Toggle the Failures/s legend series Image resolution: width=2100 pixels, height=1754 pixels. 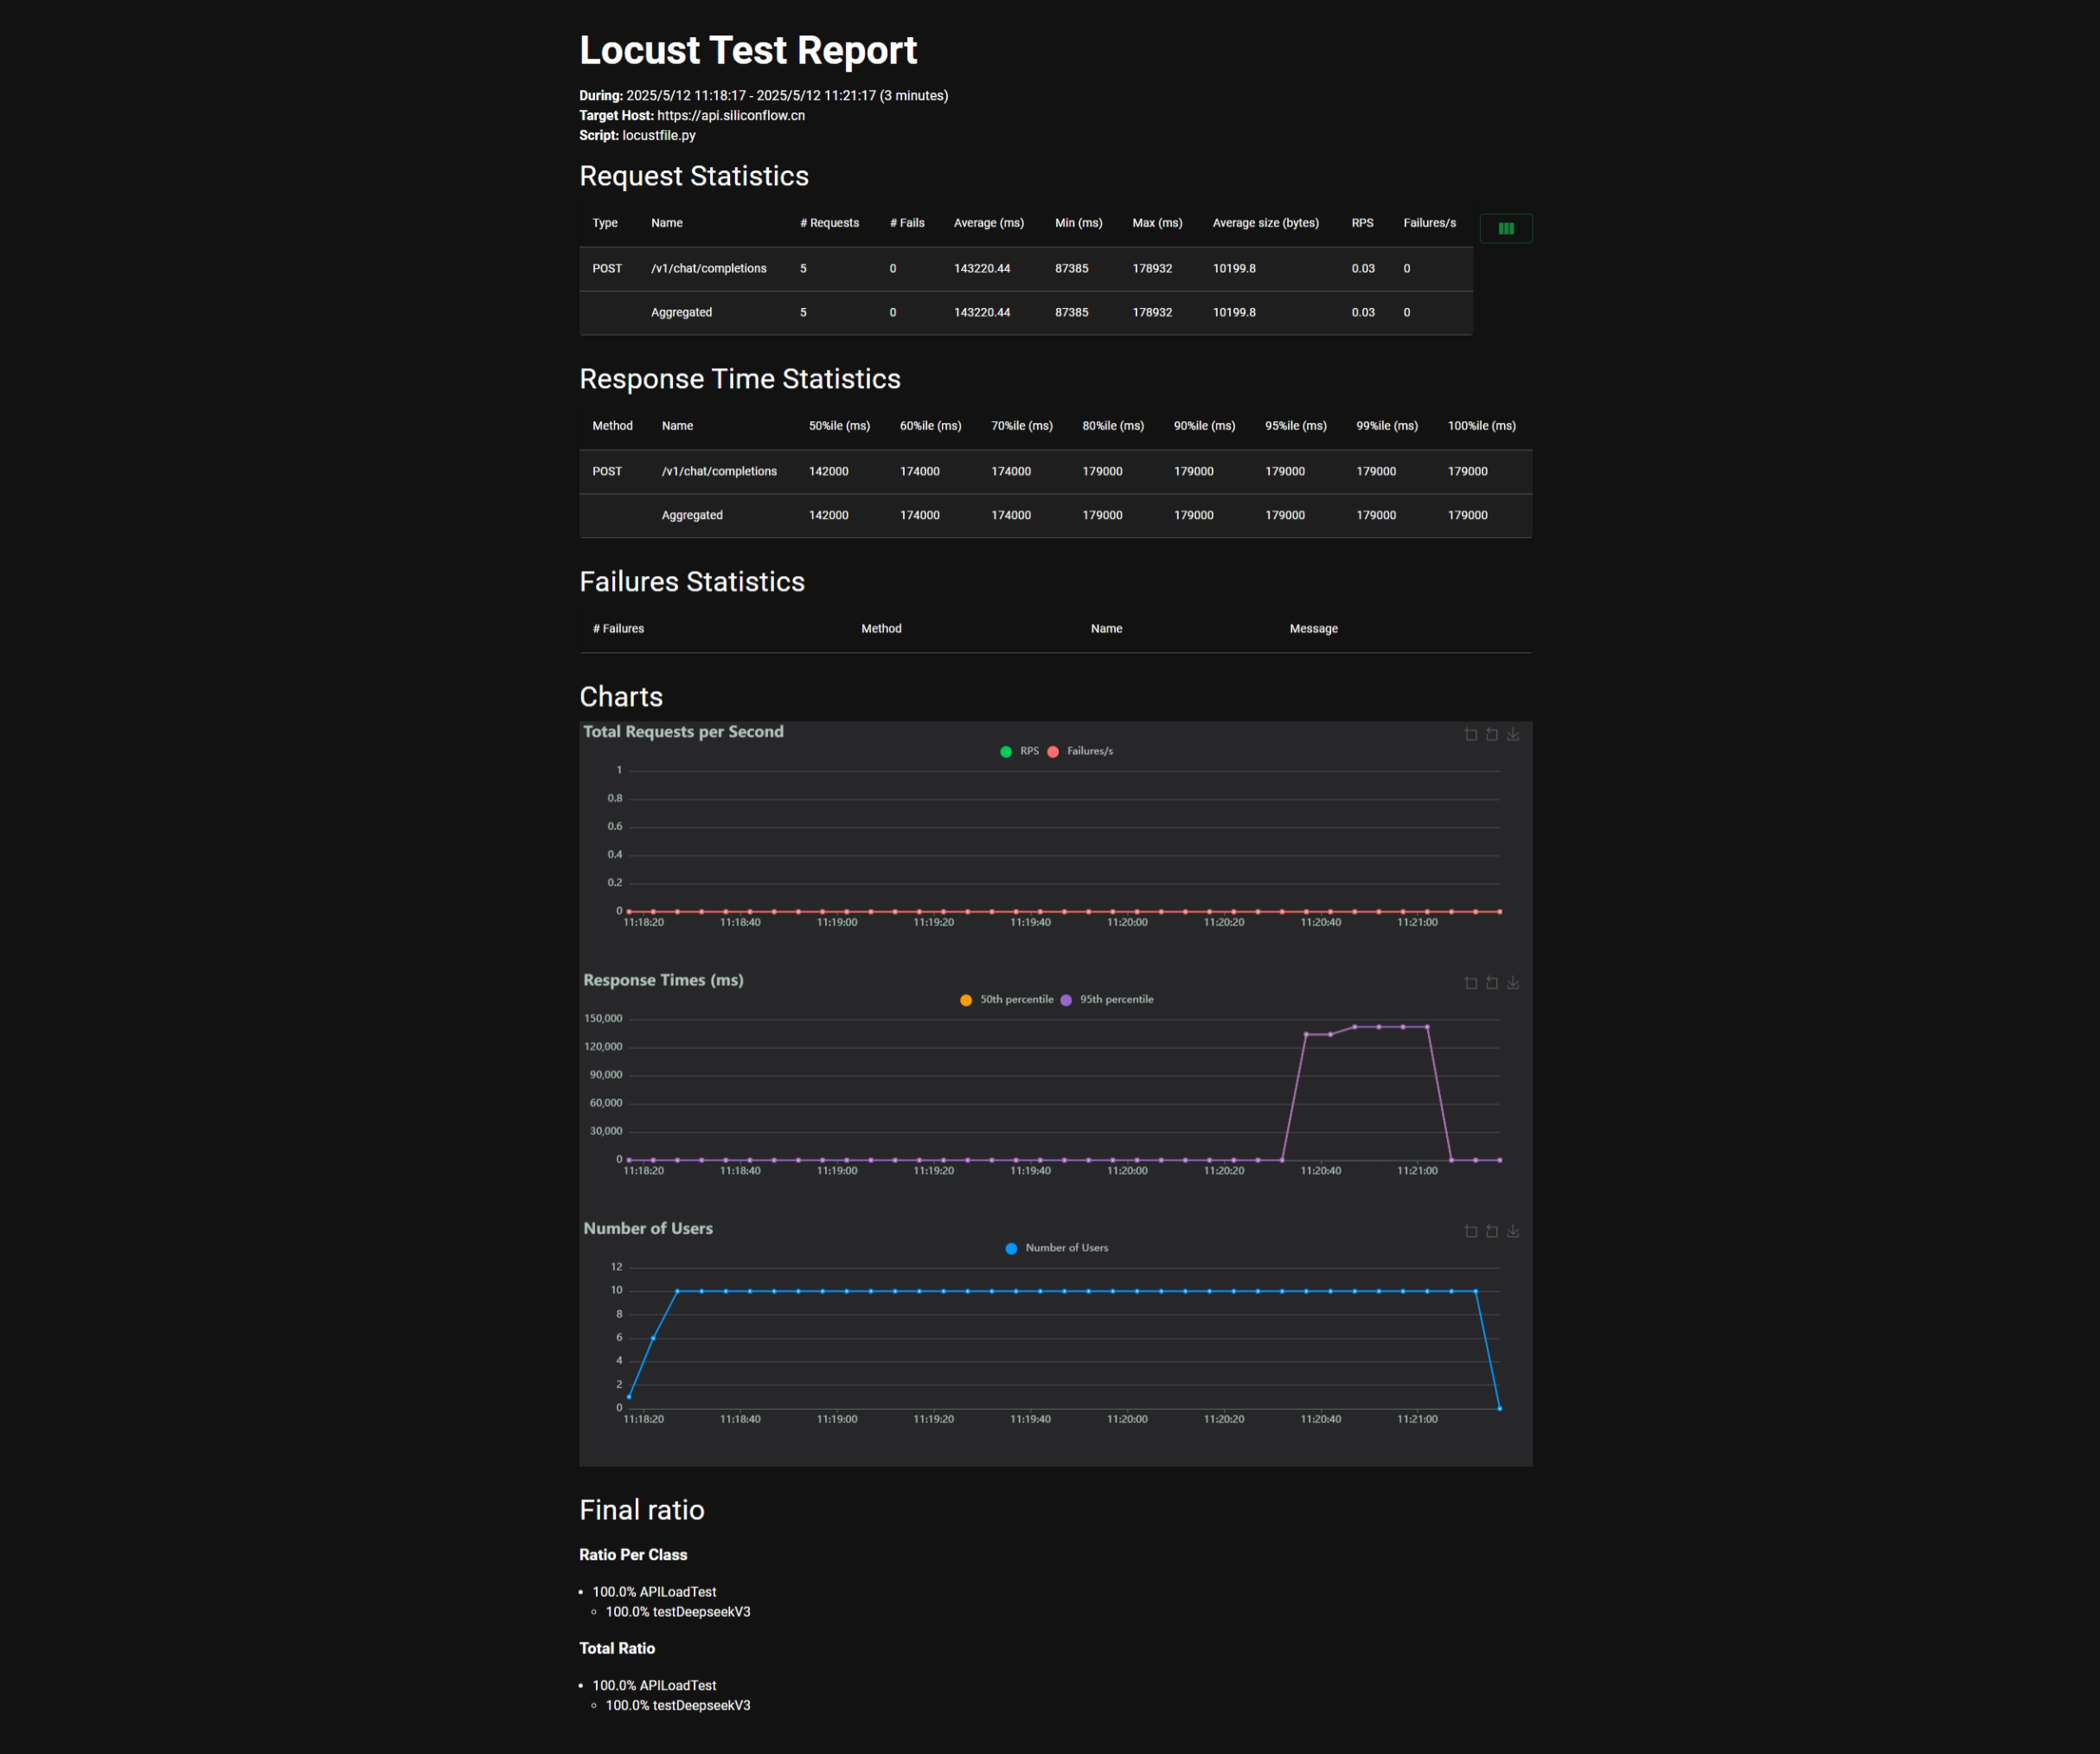[1080, 751]
